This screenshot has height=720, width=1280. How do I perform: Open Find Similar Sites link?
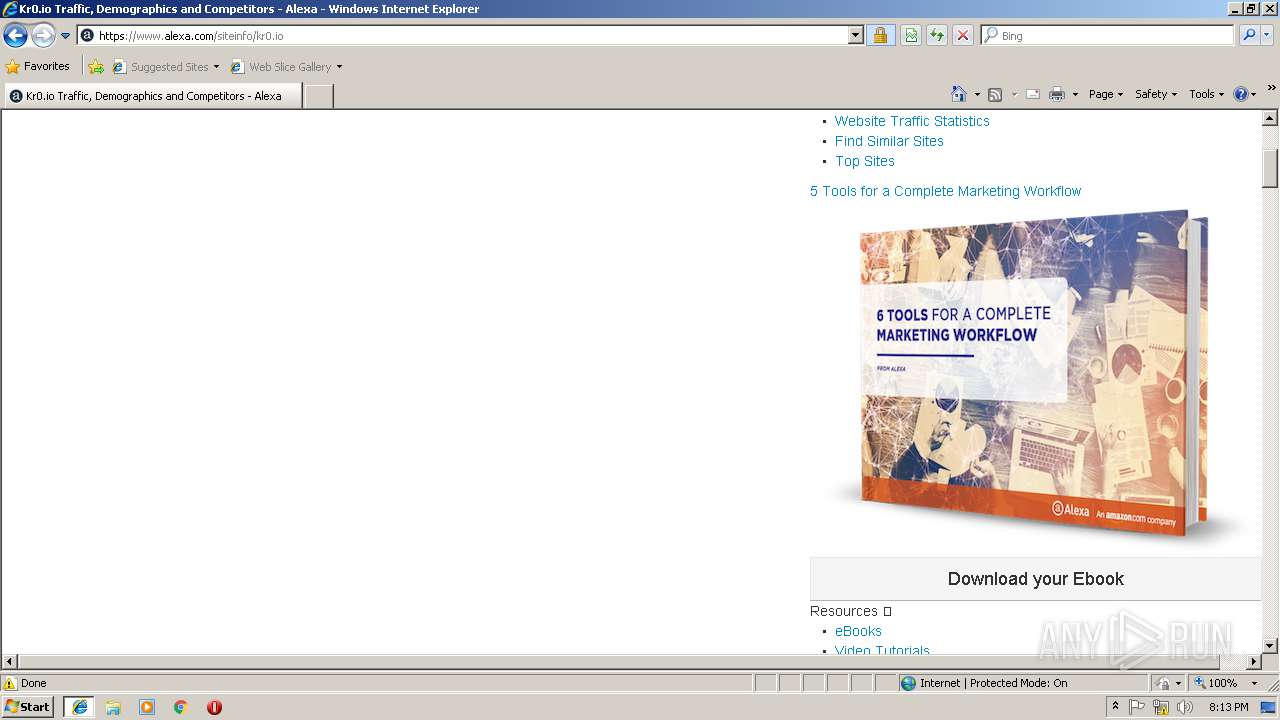pyautogui.click(x=889, y=141)
